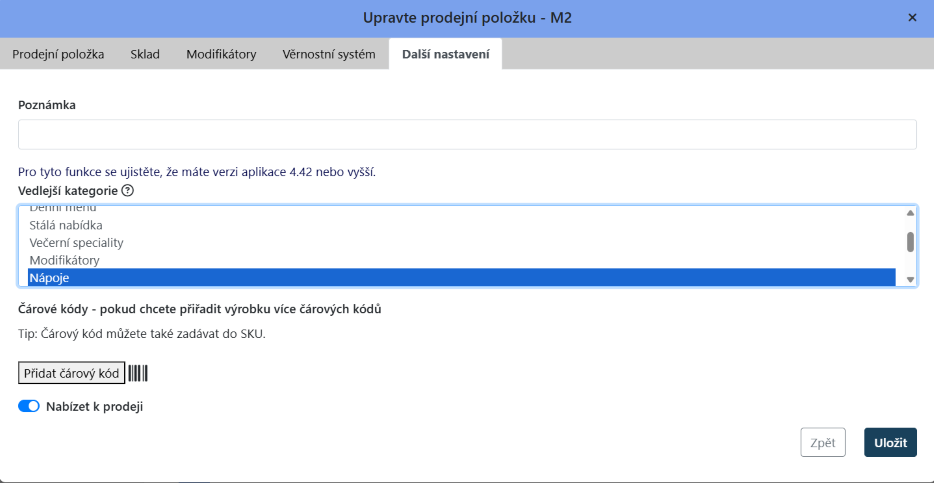This screenshot has width=934, height=483.
Task: Click the category list scrollbar thumb
Action: (910, 241)
